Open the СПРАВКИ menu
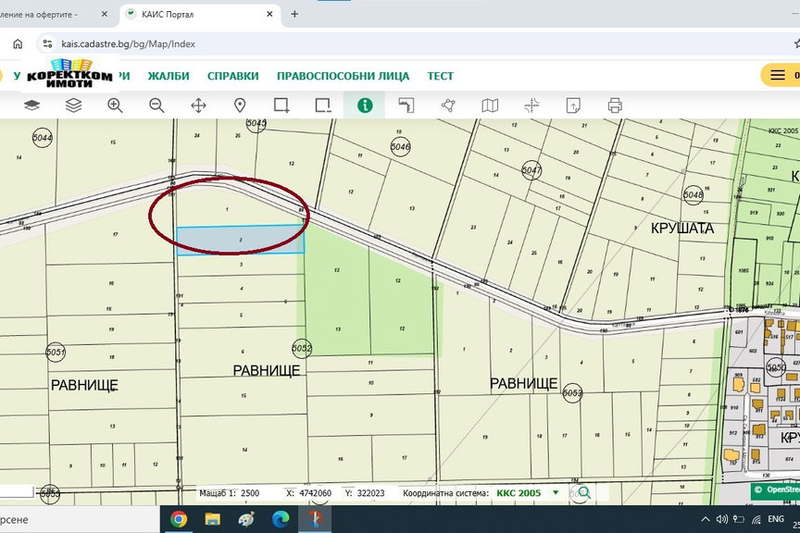The width and height of the screenshot is (800, 533). [x=233, y=76]
